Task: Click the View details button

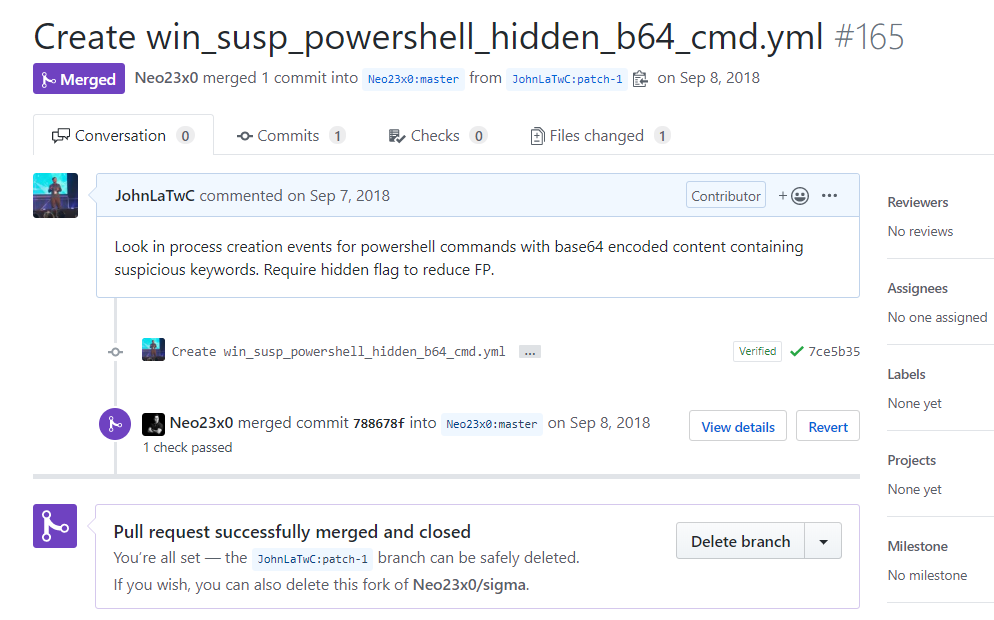Action: pos(738,427)
